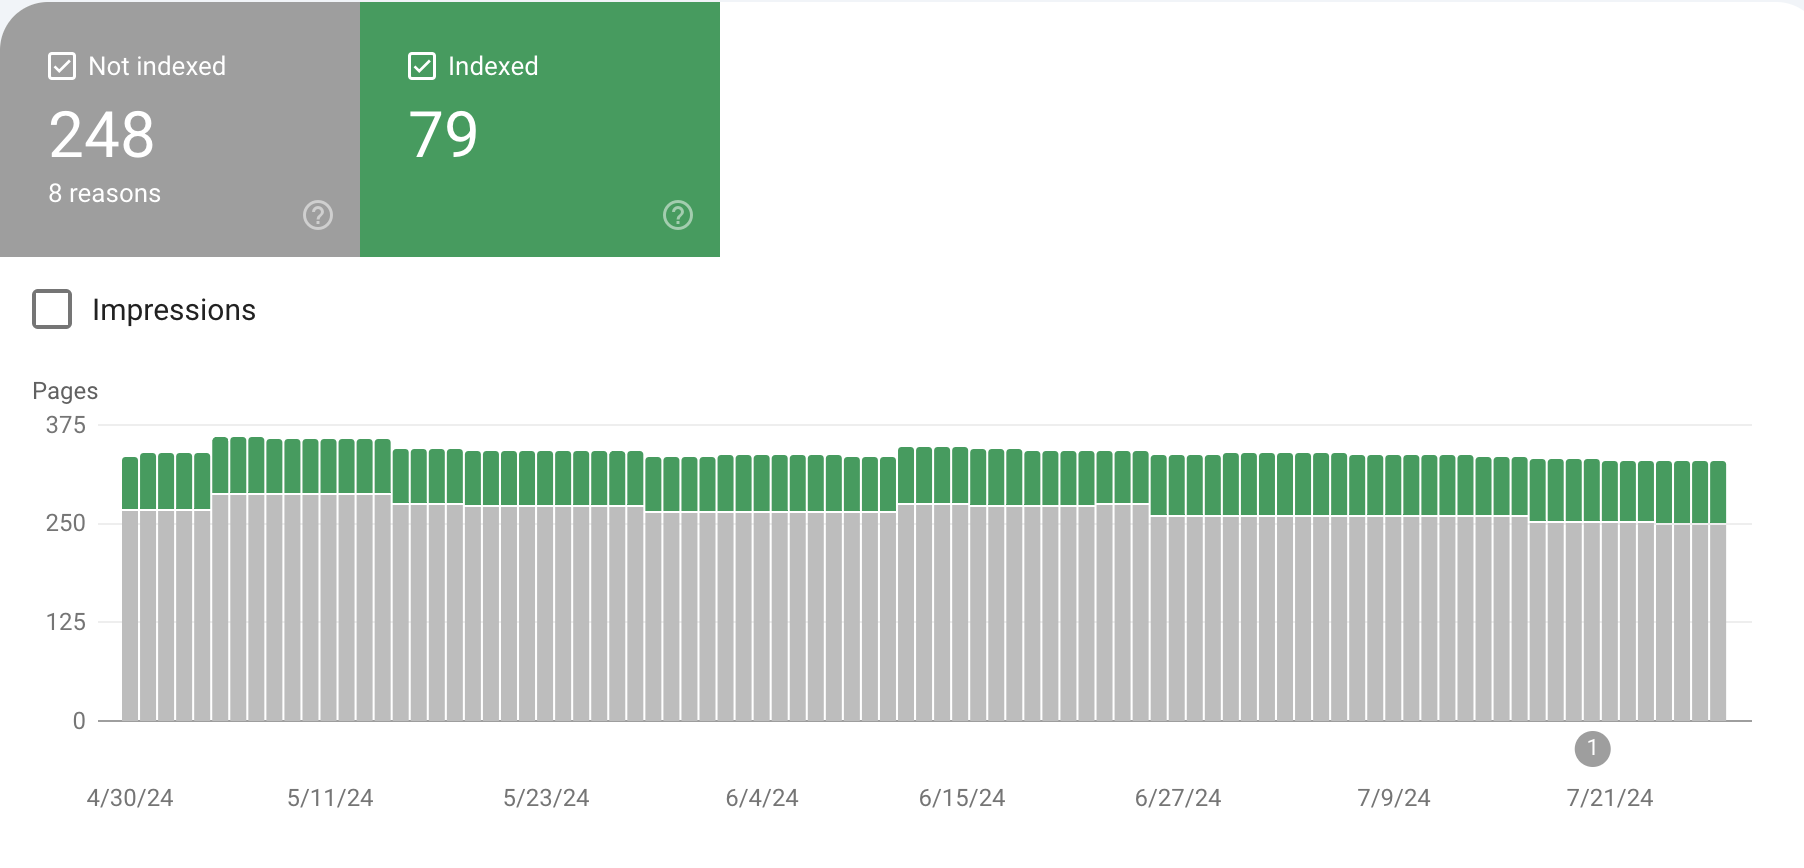Click the 7/9/24 date label

[x=1394, y=798]
